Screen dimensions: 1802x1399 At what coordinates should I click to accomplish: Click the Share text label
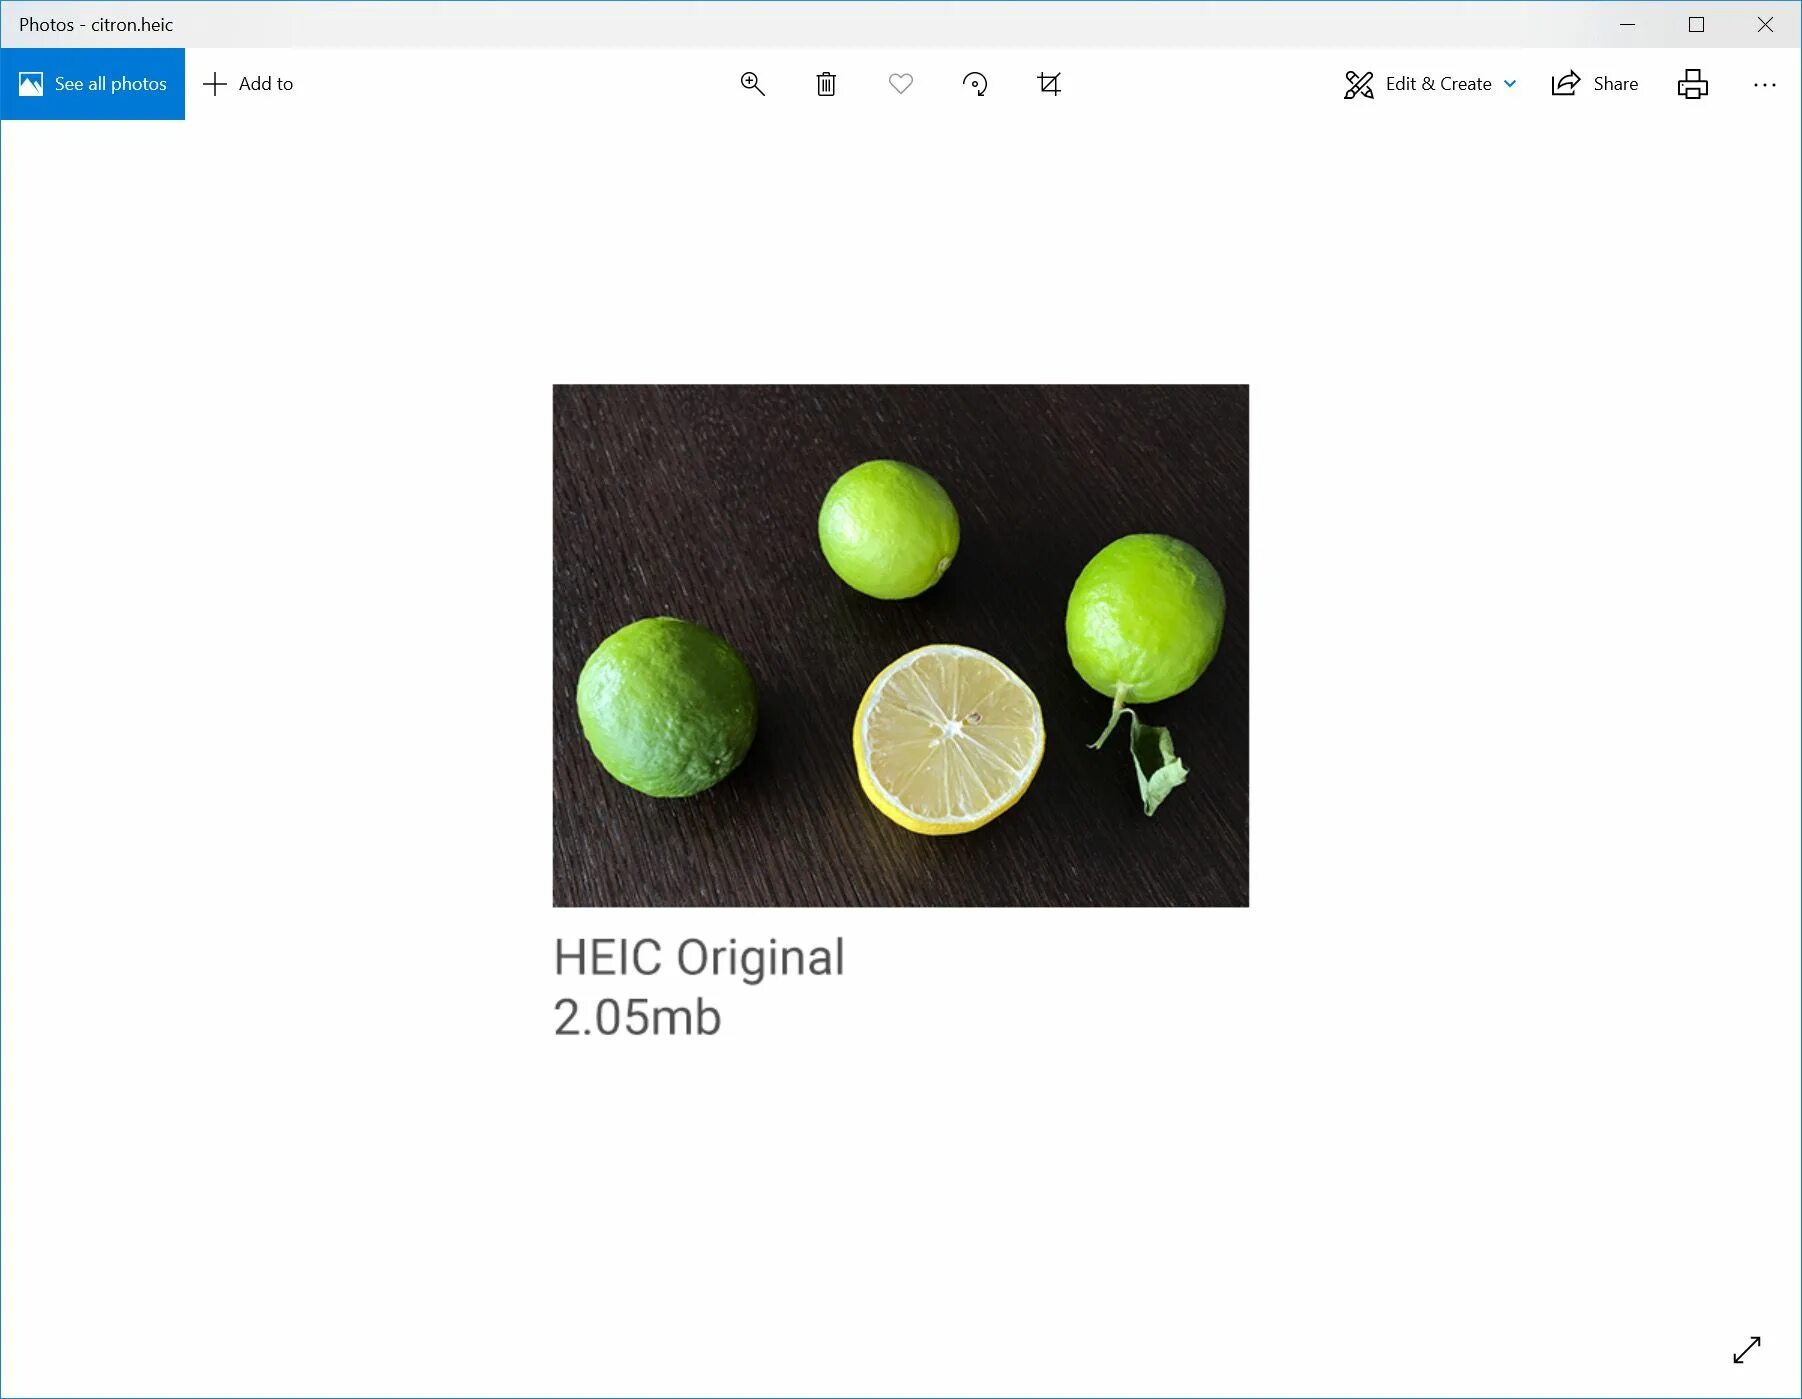pos(1616,84)
